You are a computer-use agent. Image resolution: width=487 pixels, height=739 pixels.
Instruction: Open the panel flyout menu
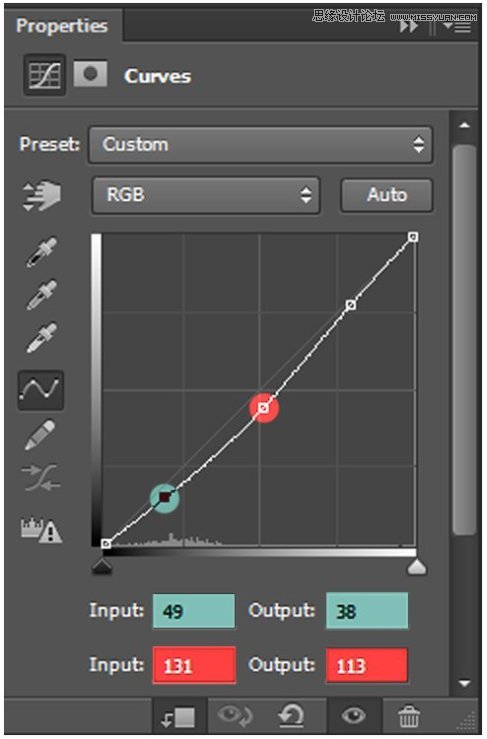458,26
